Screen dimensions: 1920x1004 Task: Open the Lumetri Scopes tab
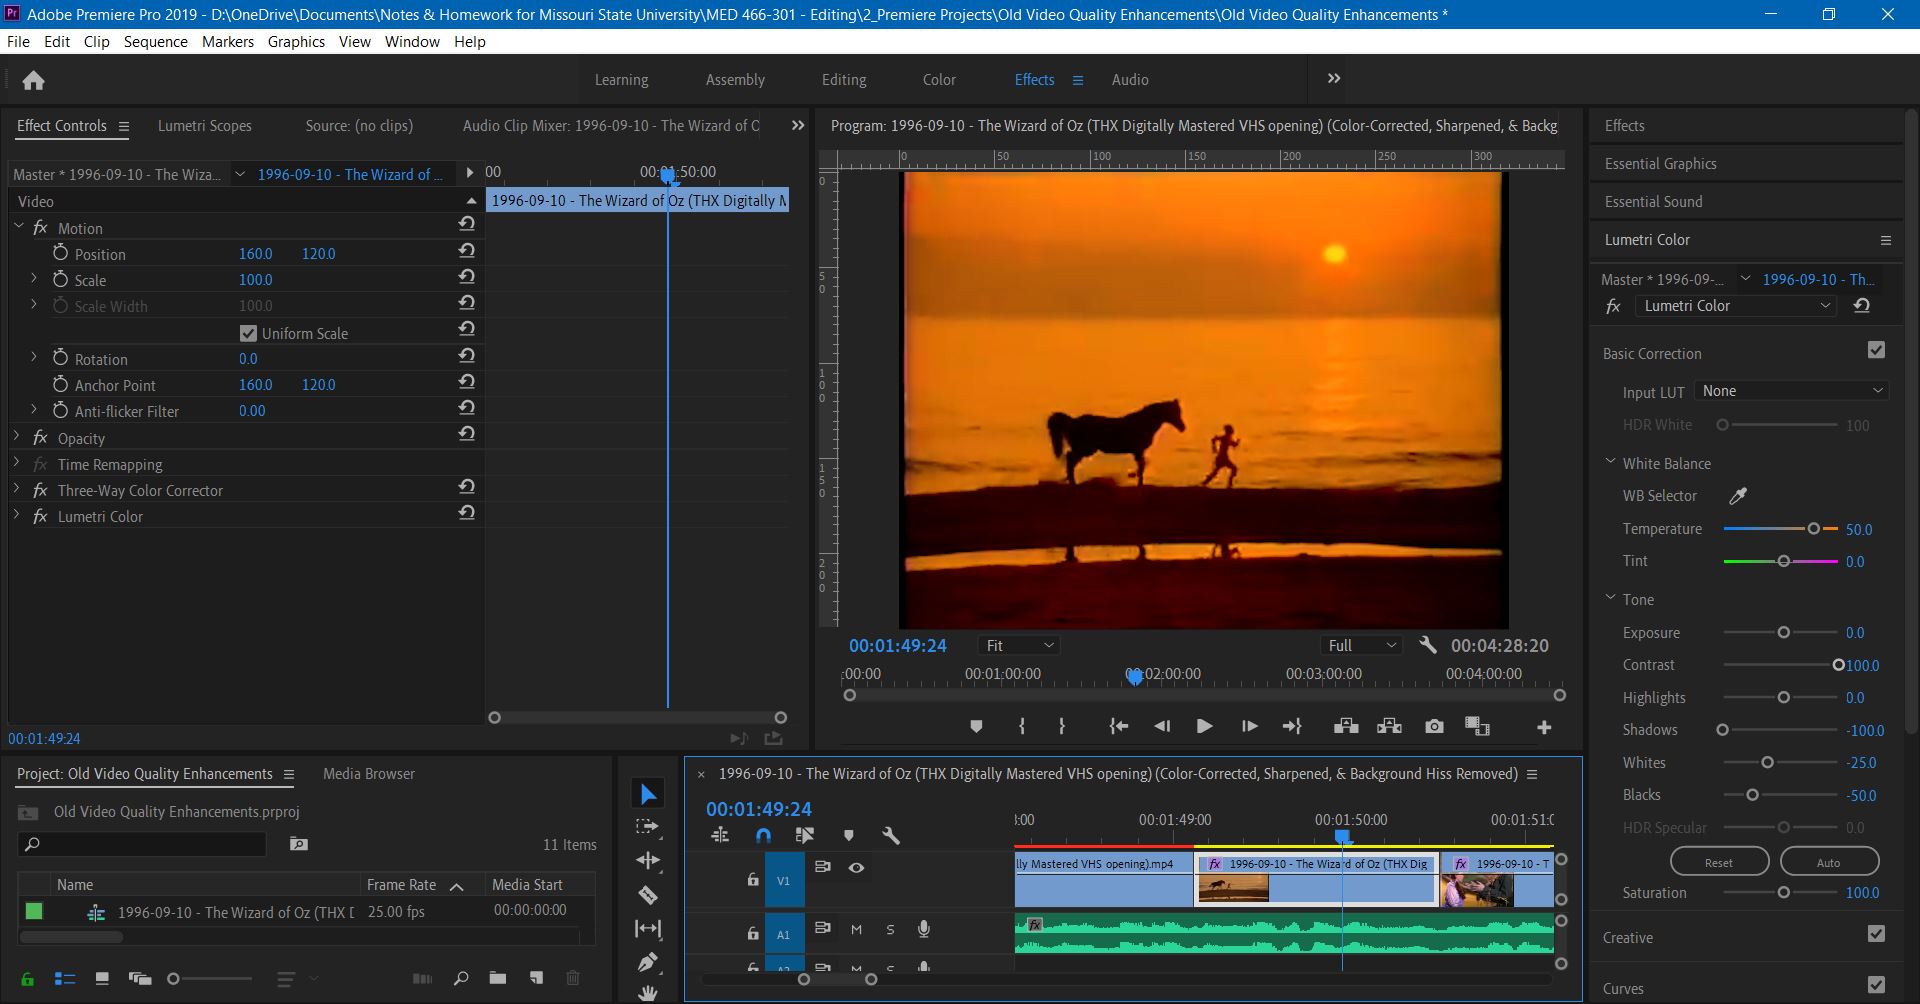pyautogui.click(x=205, y=126)
